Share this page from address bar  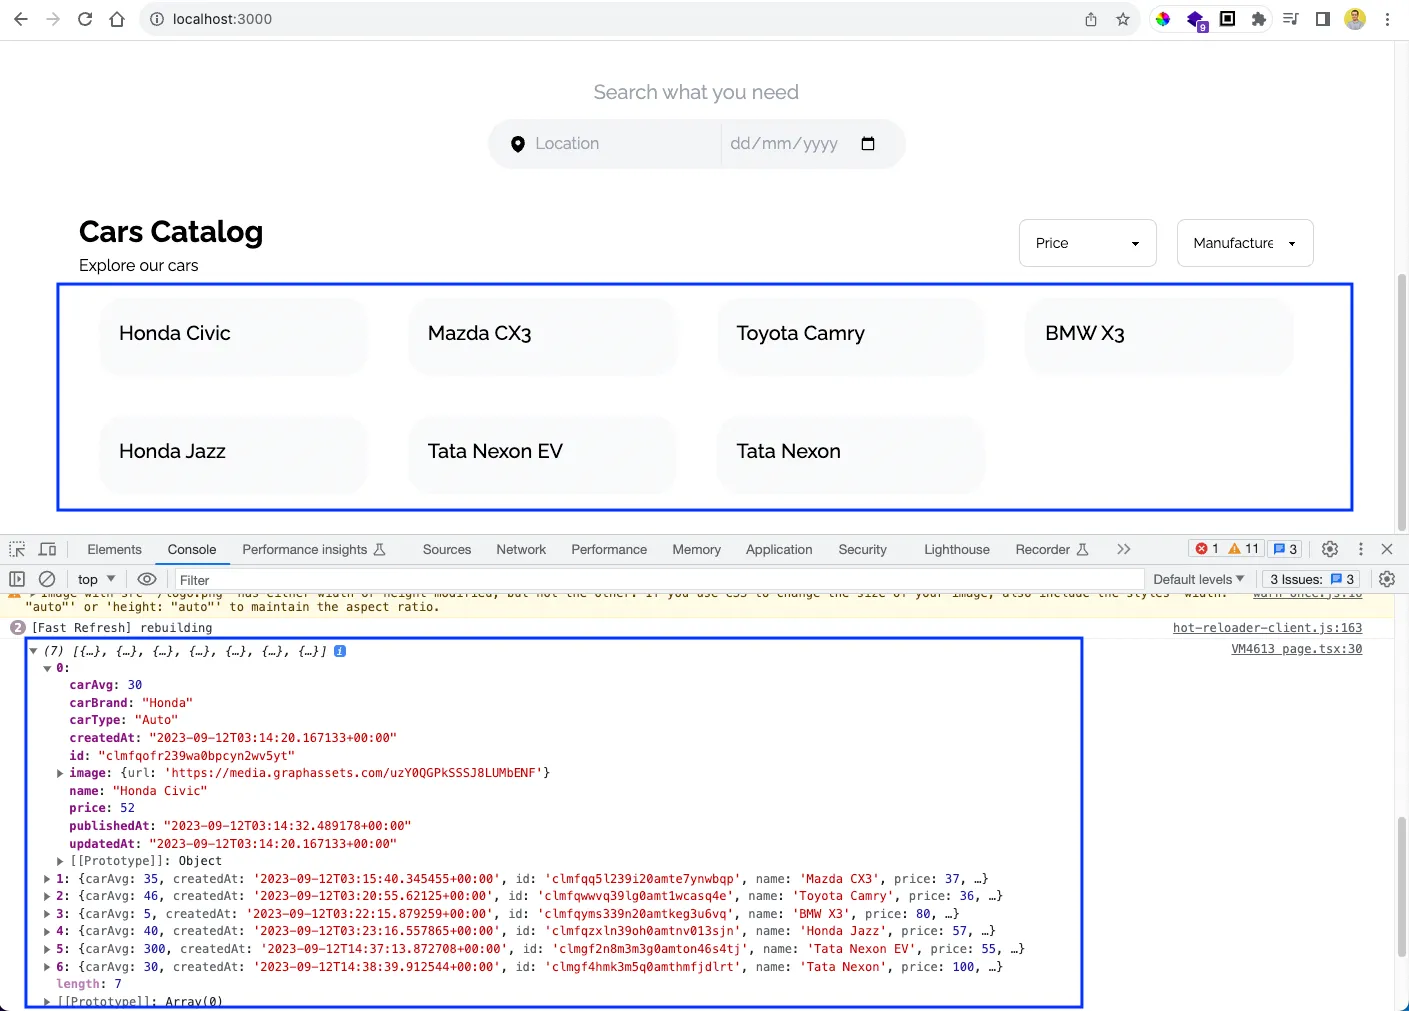1091,19
